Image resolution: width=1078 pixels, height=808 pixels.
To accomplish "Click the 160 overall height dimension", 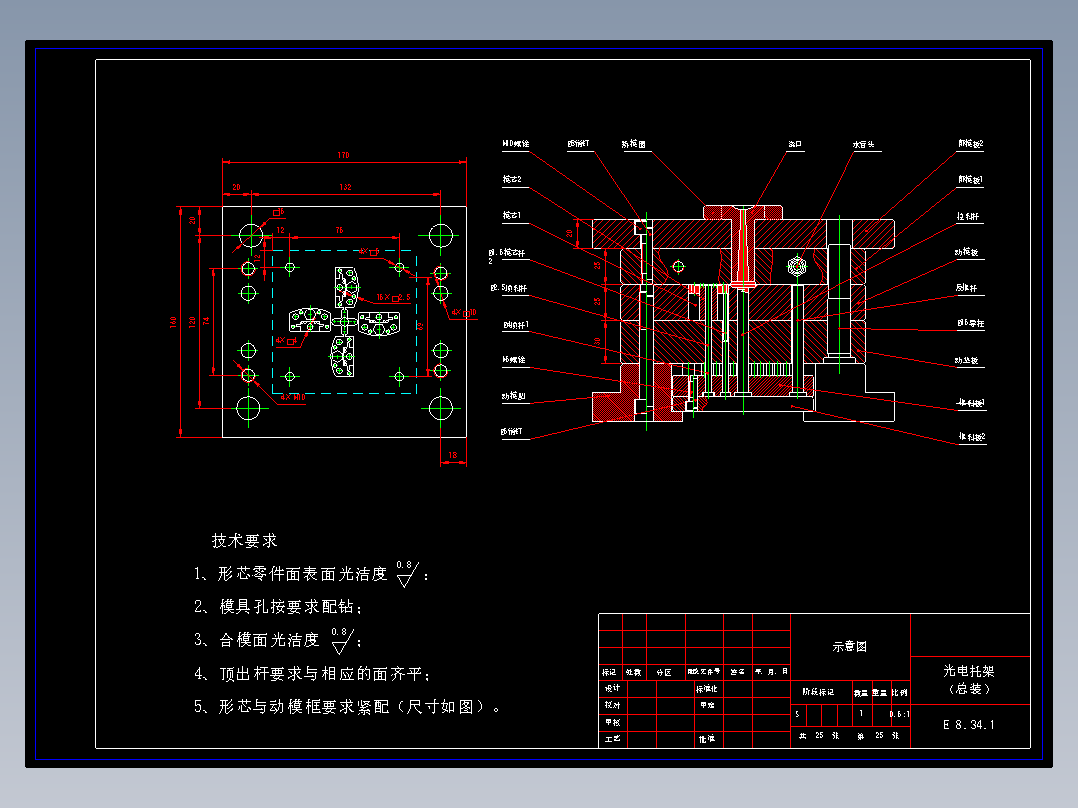I will 174,322.
